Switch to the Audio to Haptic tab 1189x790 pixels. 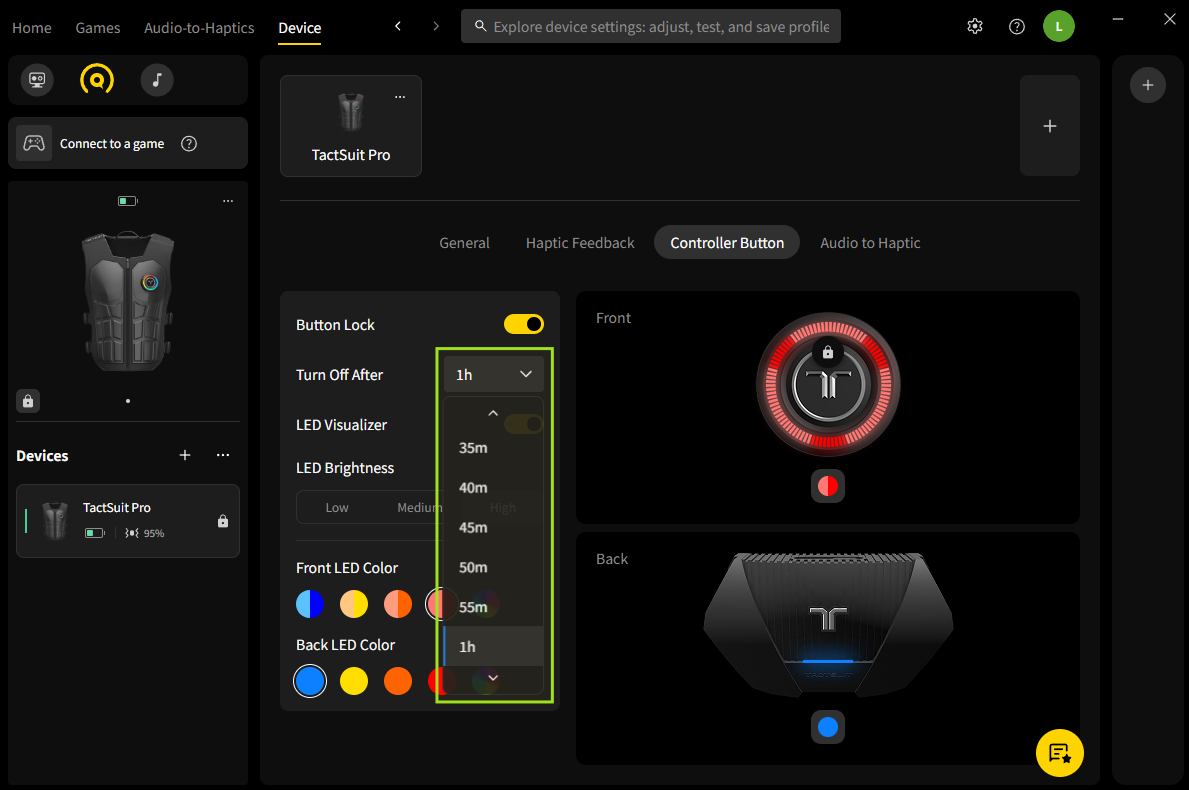point(870,243)
